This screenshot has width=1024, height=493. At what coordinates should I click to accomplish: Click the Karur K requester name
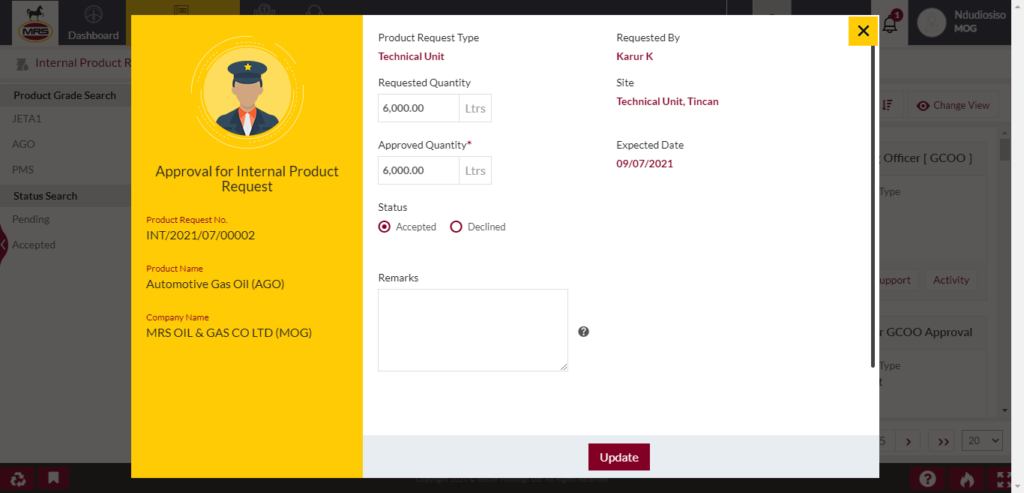[635, 56]
